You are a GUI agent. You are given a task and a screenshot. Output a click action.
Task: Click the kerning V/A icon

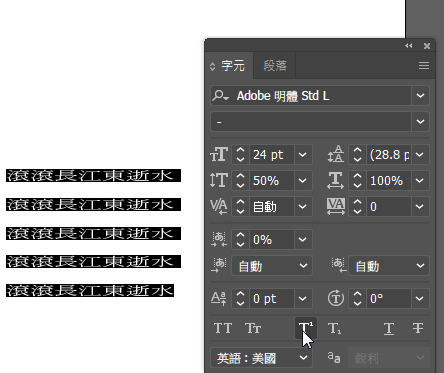click(219, 207)
